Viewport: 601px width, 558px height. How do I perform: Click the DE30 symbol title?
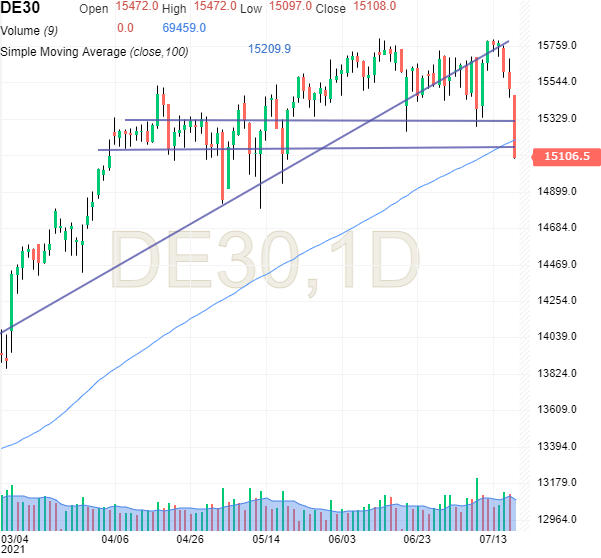[x=20, y=8]
